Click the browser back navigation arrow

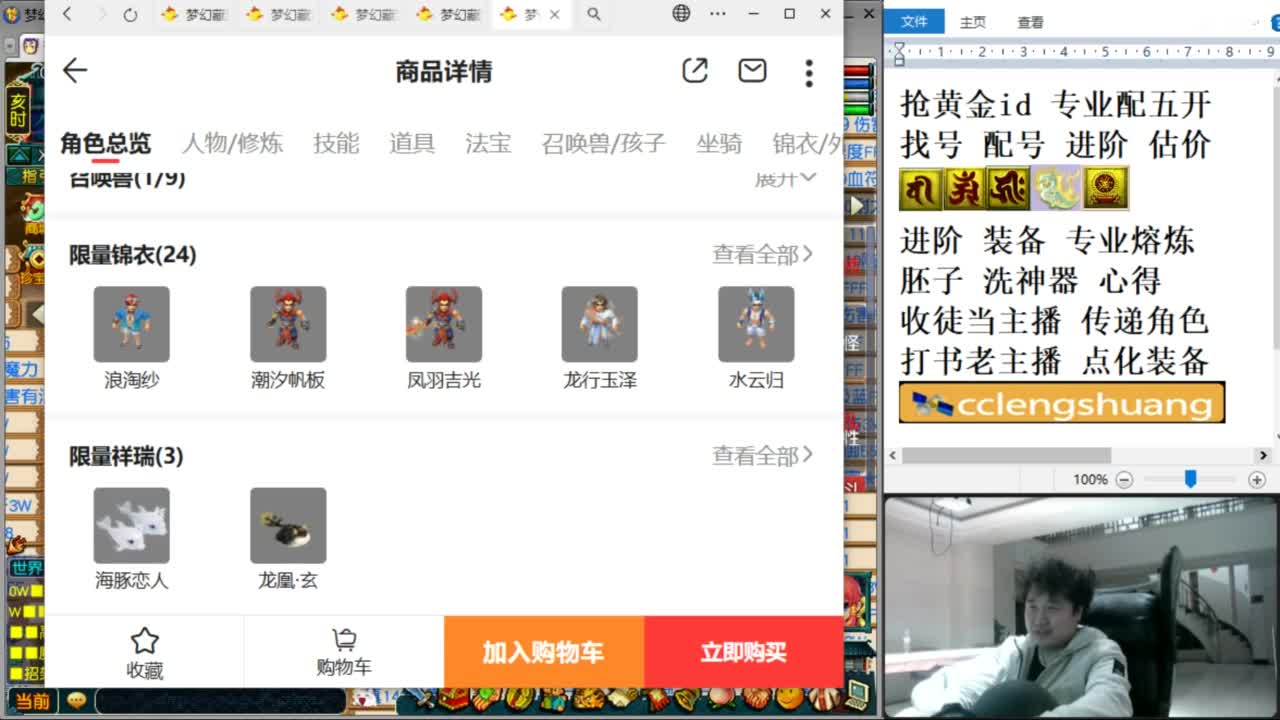pyautogui.click(x=67, y=14)
